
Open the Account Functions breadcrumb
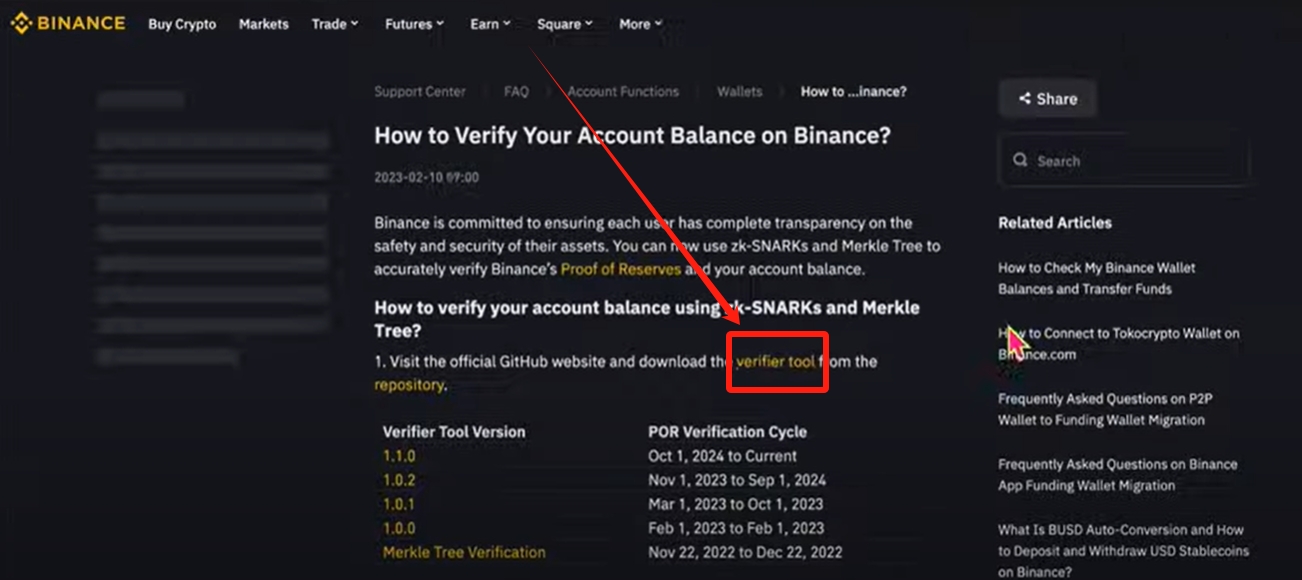click(623, 91)
